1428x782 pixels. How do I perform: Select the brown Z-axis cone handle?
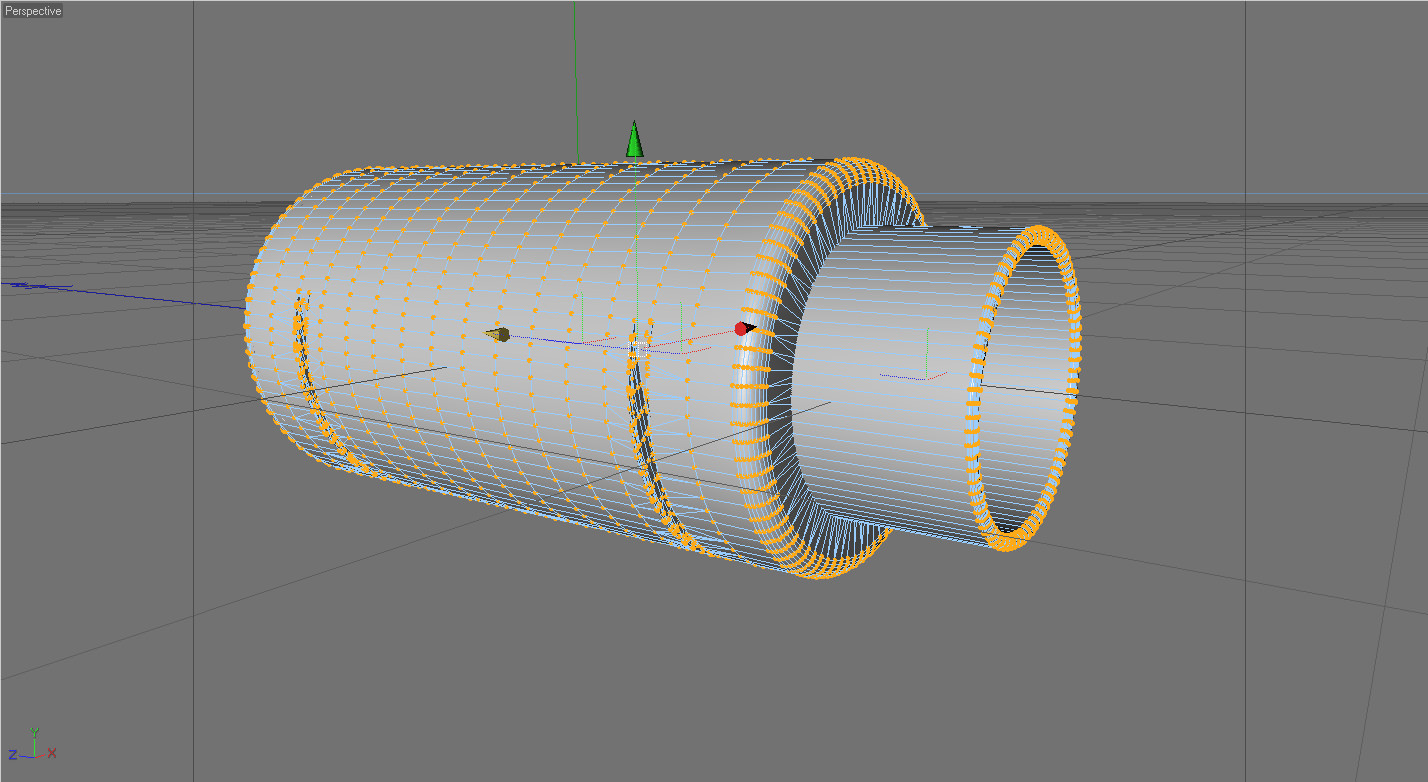[x=498, y=334]
